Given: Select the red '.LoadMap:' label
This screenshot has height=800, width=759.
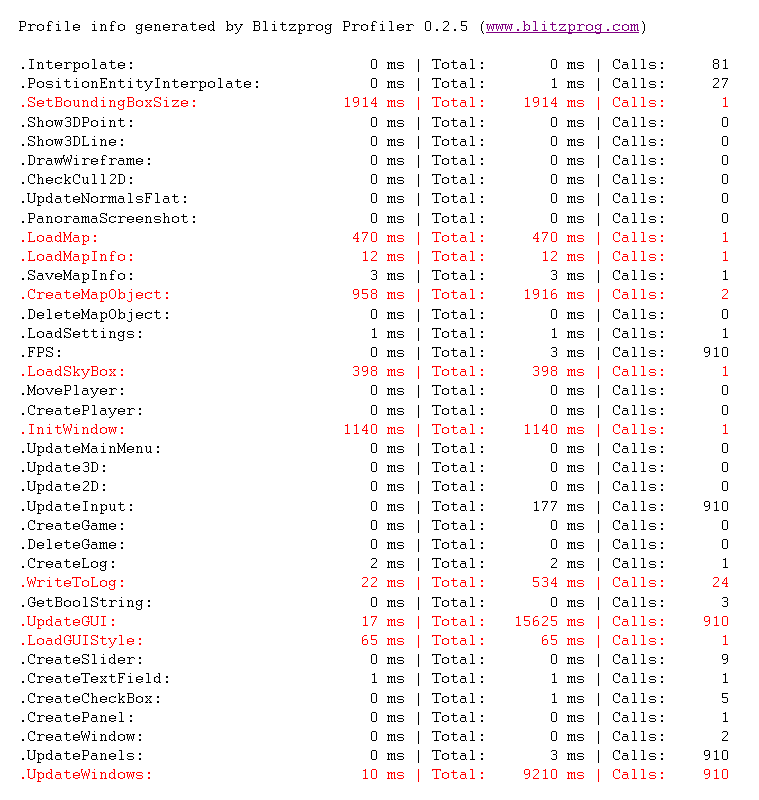Looking at the screenshot, I should pyautogui.click(x=59, y=237).
